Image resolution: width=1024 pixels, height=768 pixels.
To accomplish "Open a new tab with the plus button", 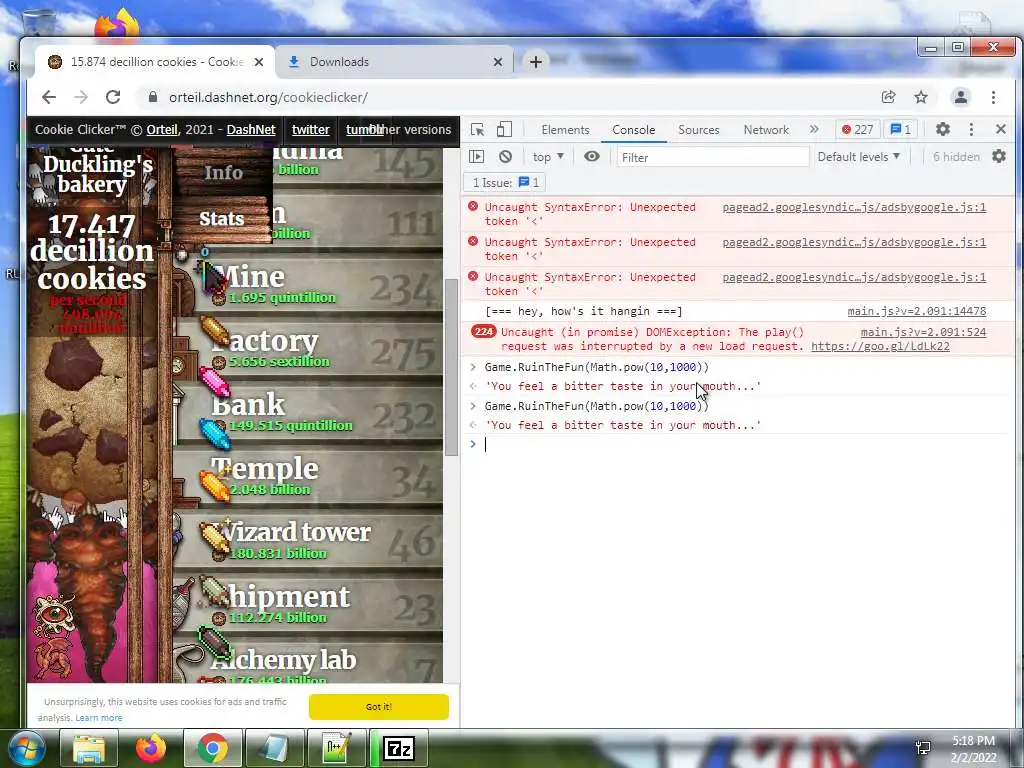I will pyautogui.click(x=536, y=62).
